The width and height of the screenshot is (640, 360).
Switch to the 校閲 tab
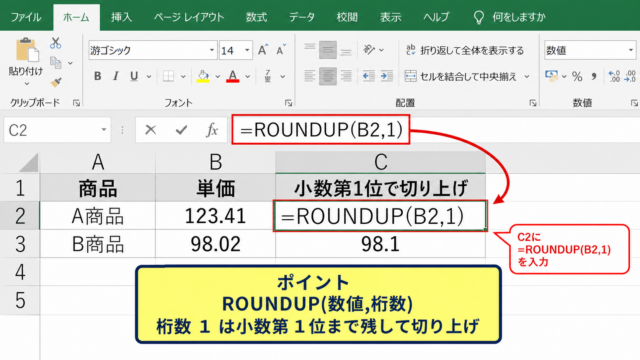347,17
